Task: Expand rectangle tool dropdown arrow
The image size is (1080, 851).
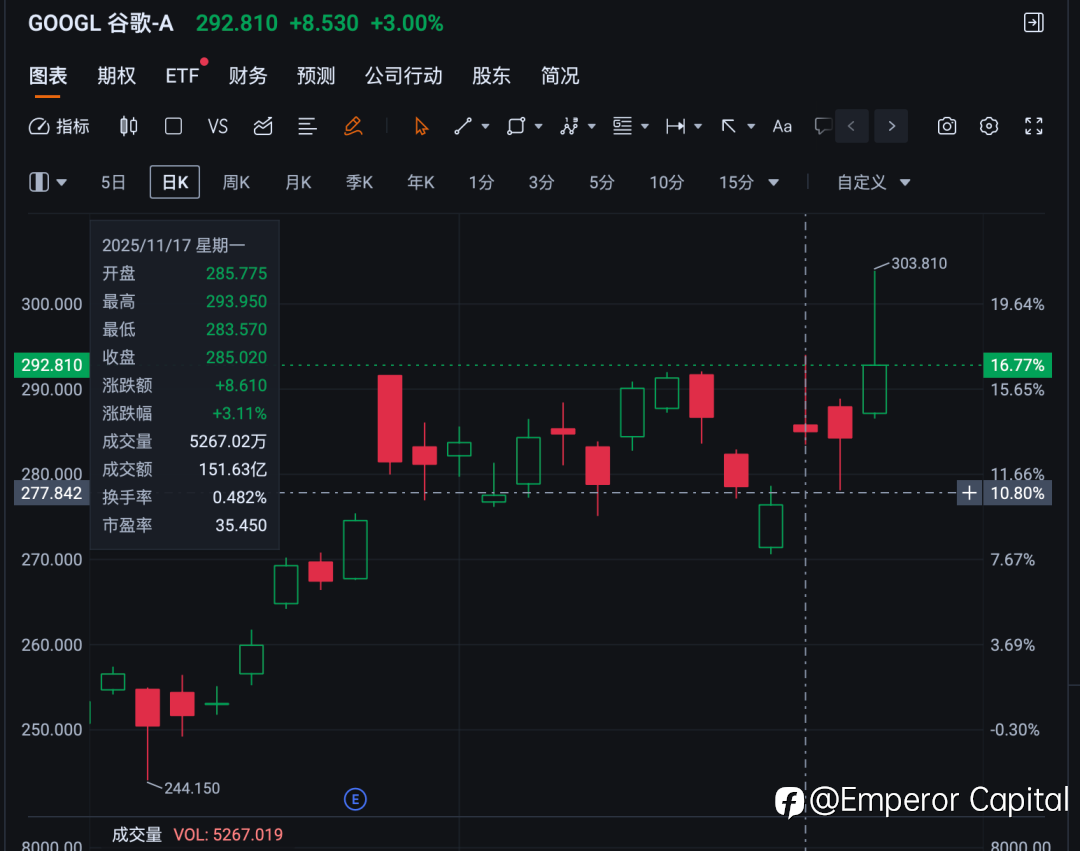Action: [539, 127]
